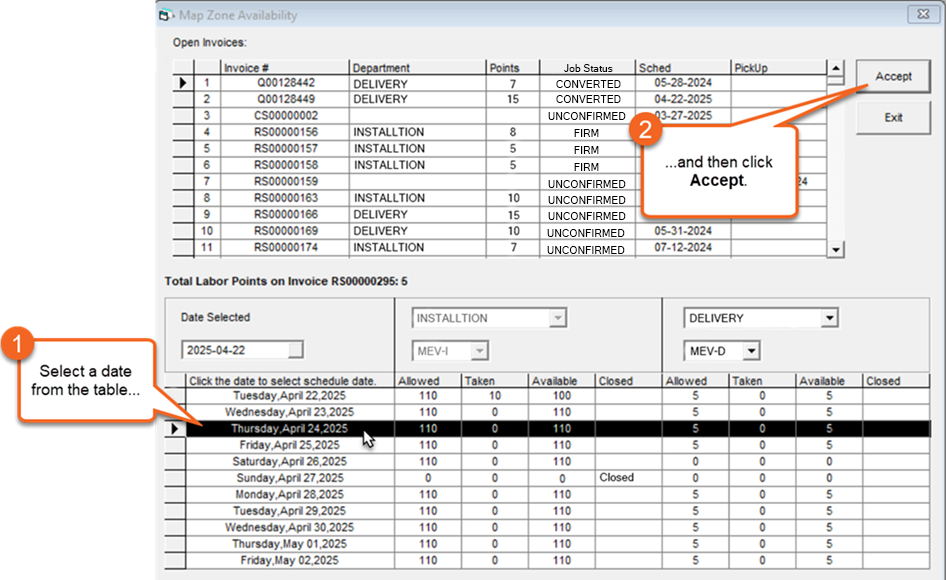Expand the MEV-I zone dropdown
The width and height of the screenshot is (946, 580).
pyautogui.click(x=480, y=351)
